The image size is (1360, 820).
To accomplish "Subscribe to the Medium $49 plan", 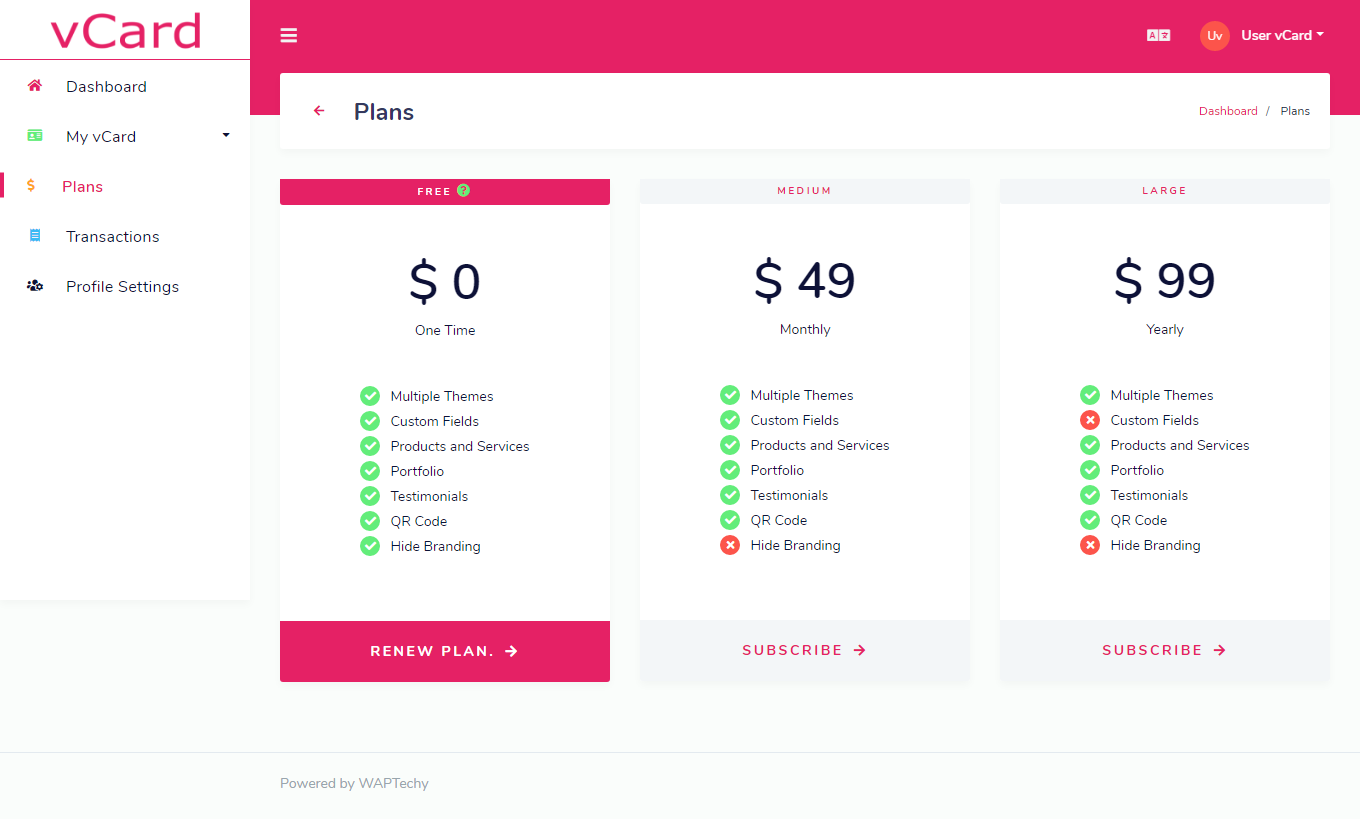I will click(804, 650).
